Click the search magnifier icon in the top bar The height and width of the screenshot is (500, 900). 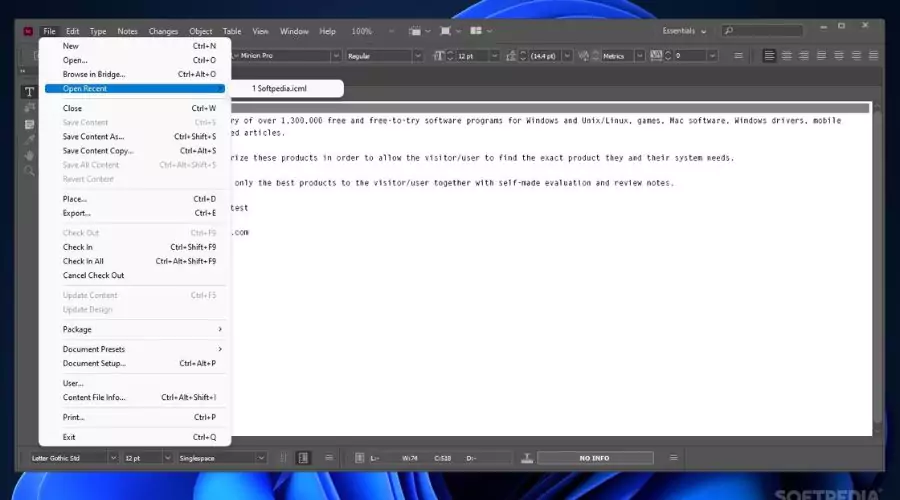tap(728, 31)
